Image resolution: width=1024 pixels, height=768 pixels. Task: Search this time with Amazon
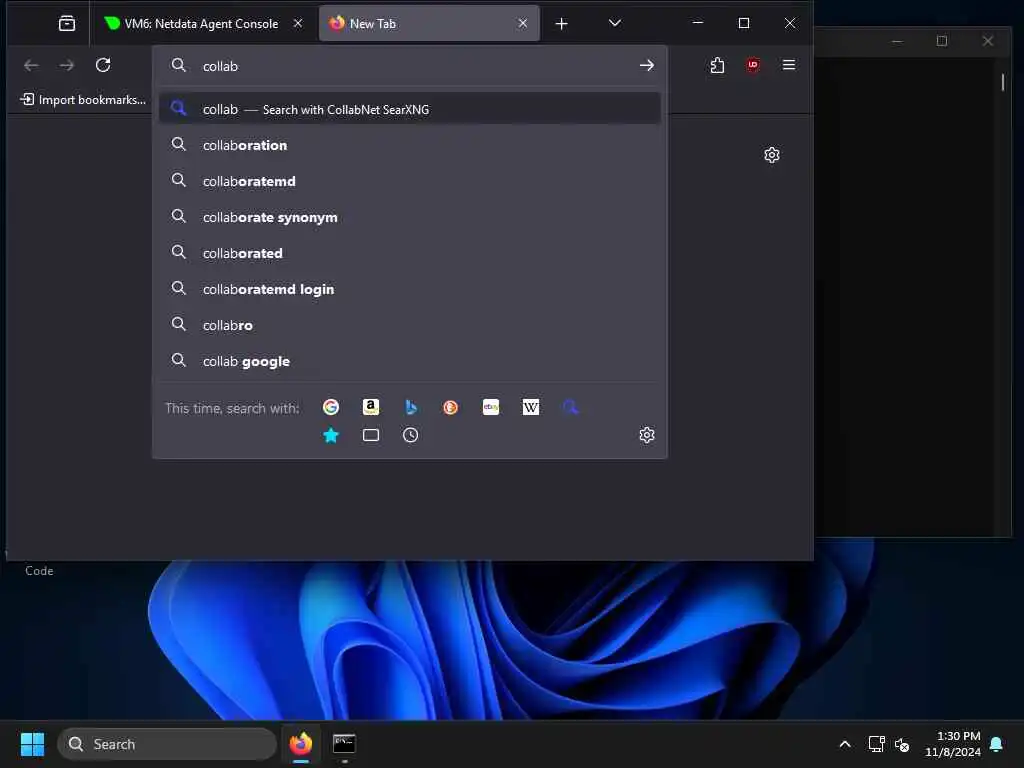click(x=371, y=408)
